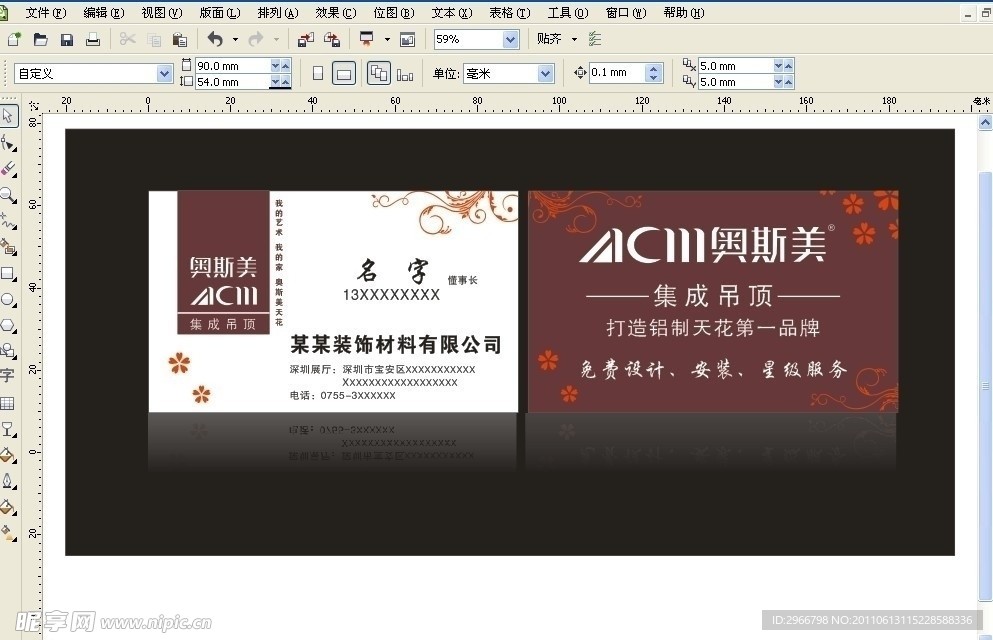Open a file with folder icon

tap(41, 39)
